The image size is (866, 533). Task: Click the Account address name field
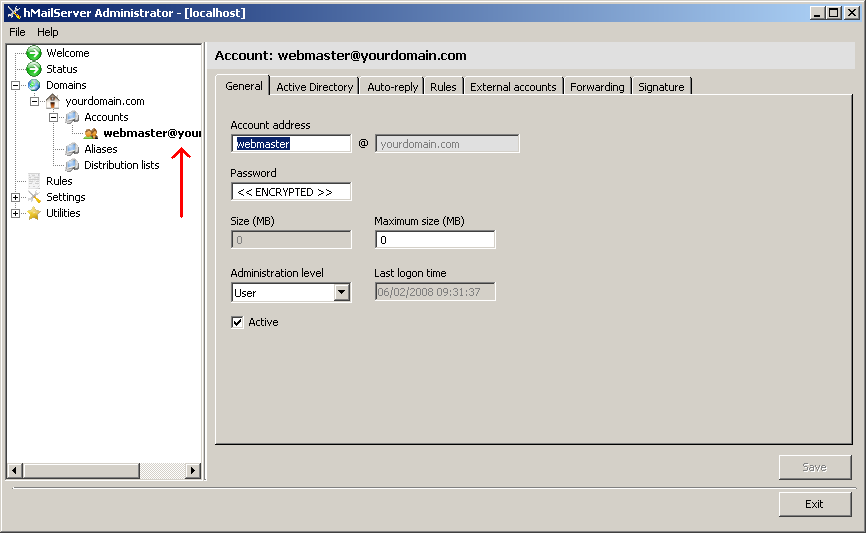(x=291, y=144)
